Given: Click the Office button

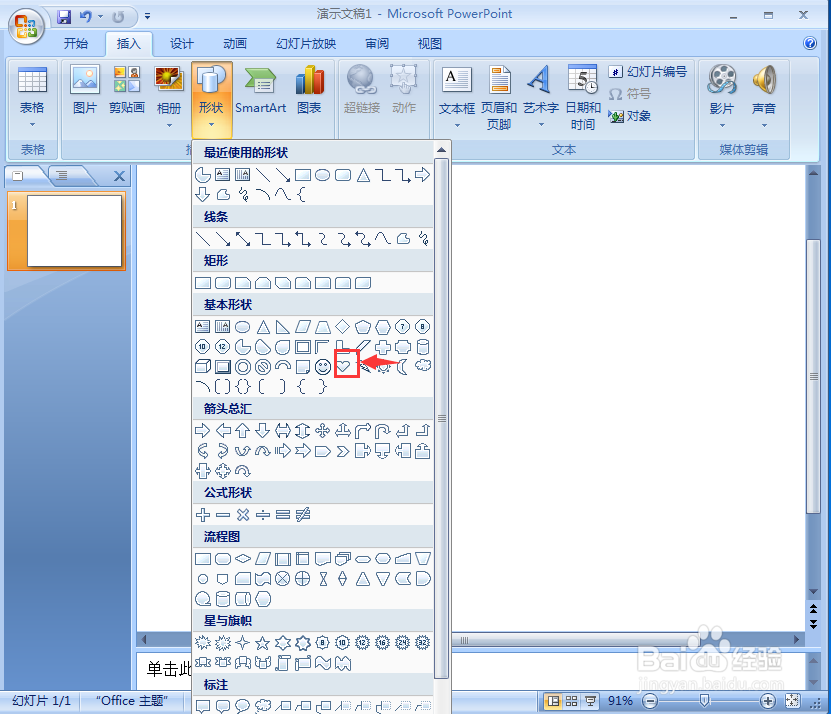Looking at the screenshot, I should 25,26.
